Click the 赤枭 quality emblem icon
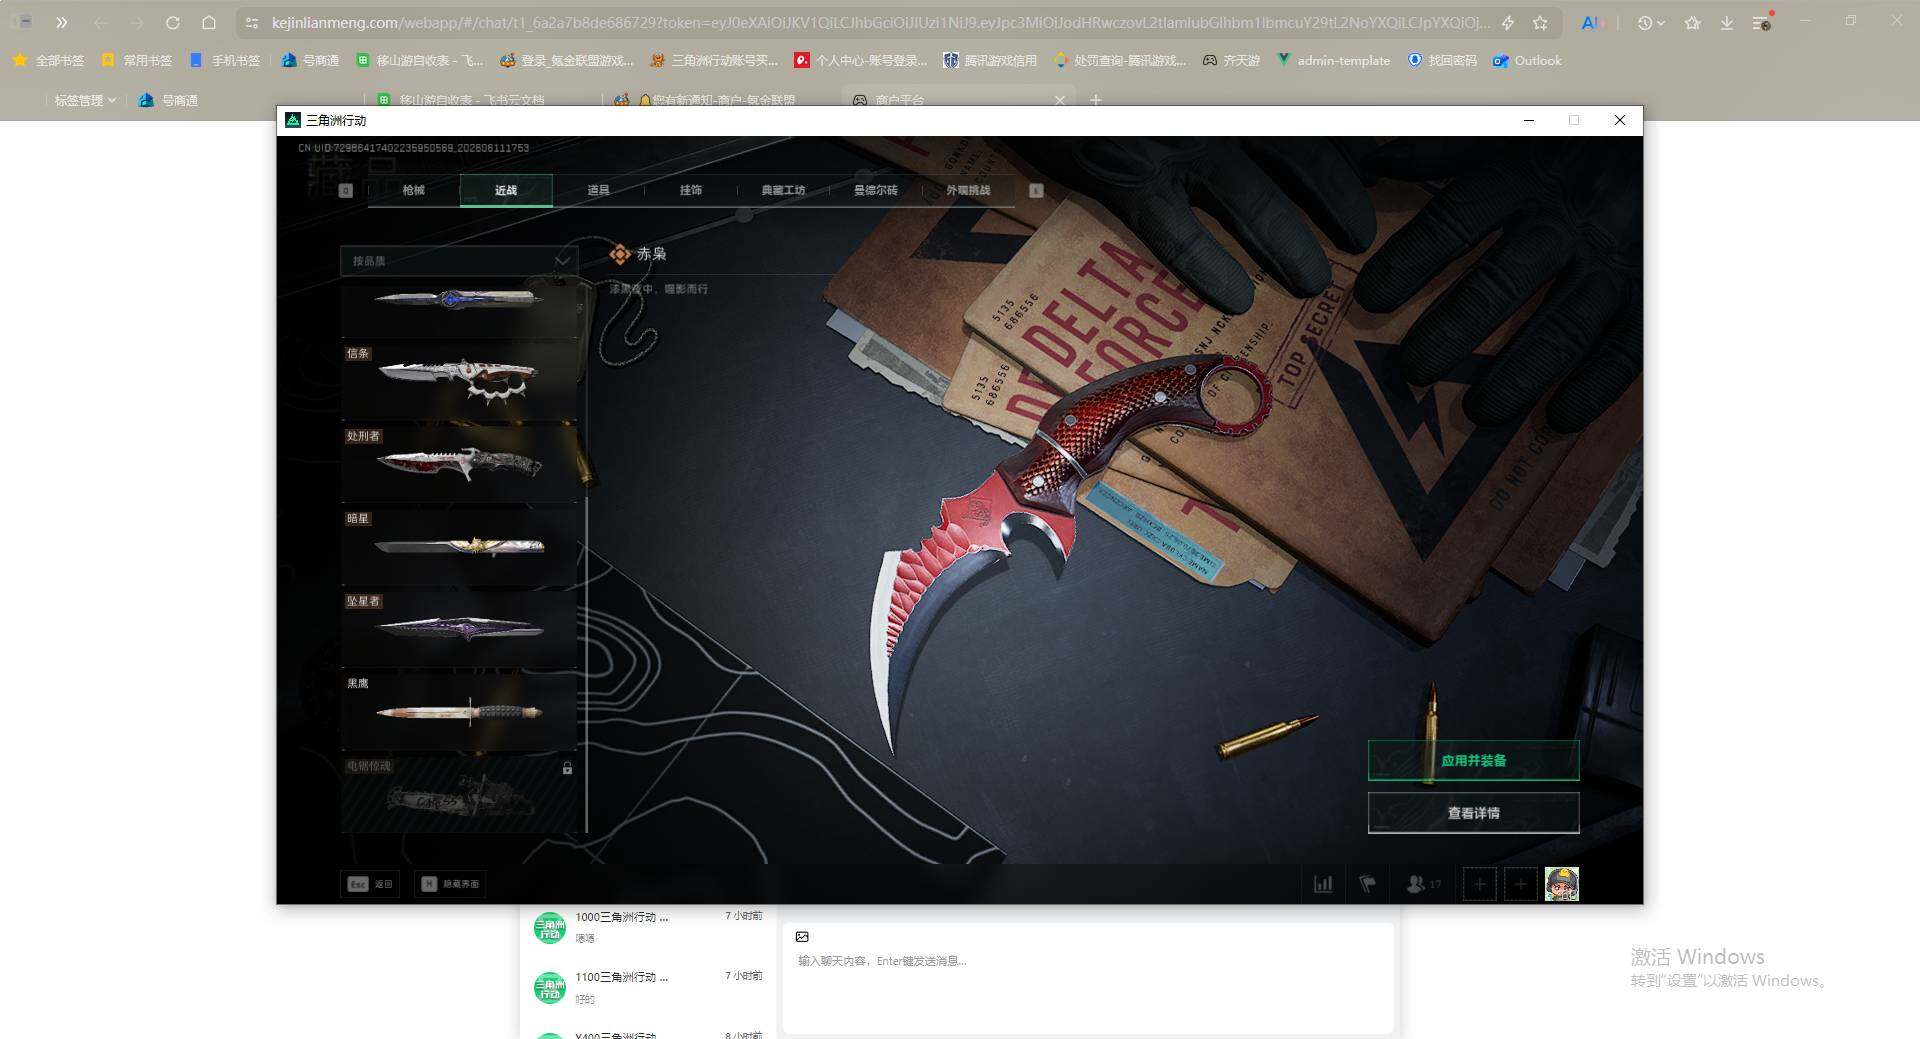1920x1039 pixels. click(620, 254)
